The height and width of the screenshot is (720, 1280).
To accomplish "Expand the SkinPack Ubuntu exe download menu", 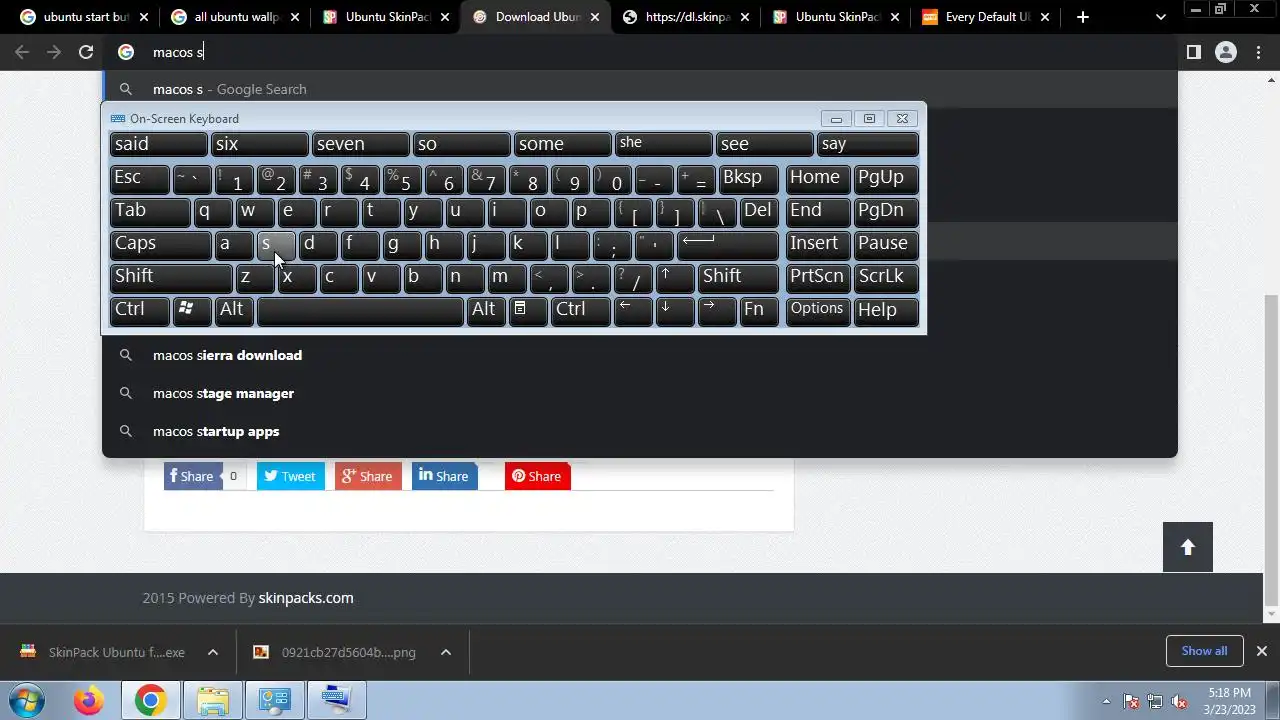I will (213, 652).
